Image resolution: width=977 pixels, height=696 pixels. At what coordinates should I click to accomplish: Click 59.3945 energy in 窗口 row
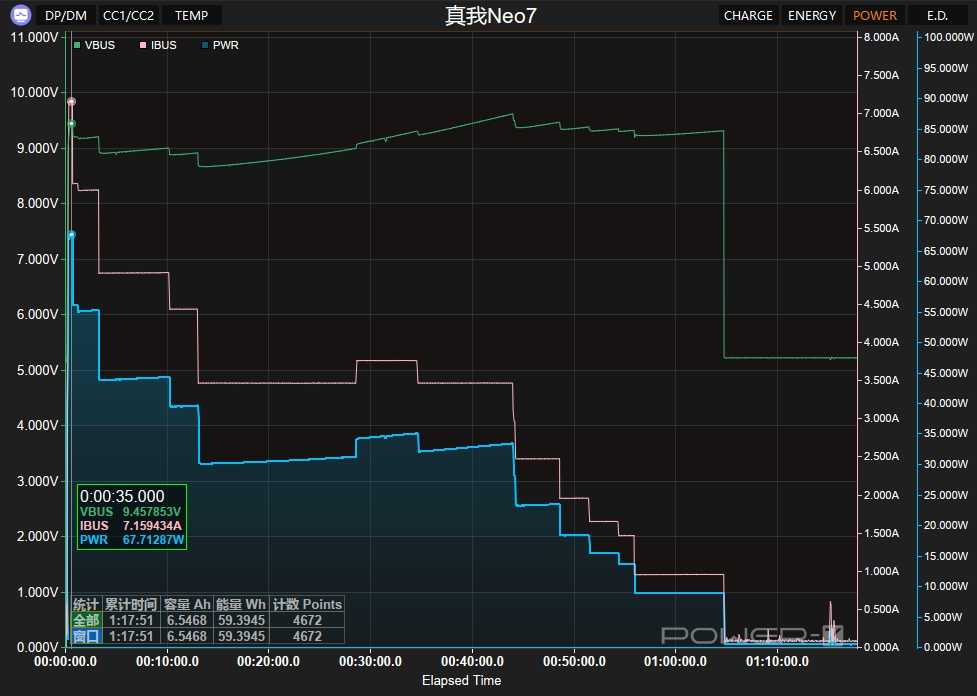[x=241, y=636]
